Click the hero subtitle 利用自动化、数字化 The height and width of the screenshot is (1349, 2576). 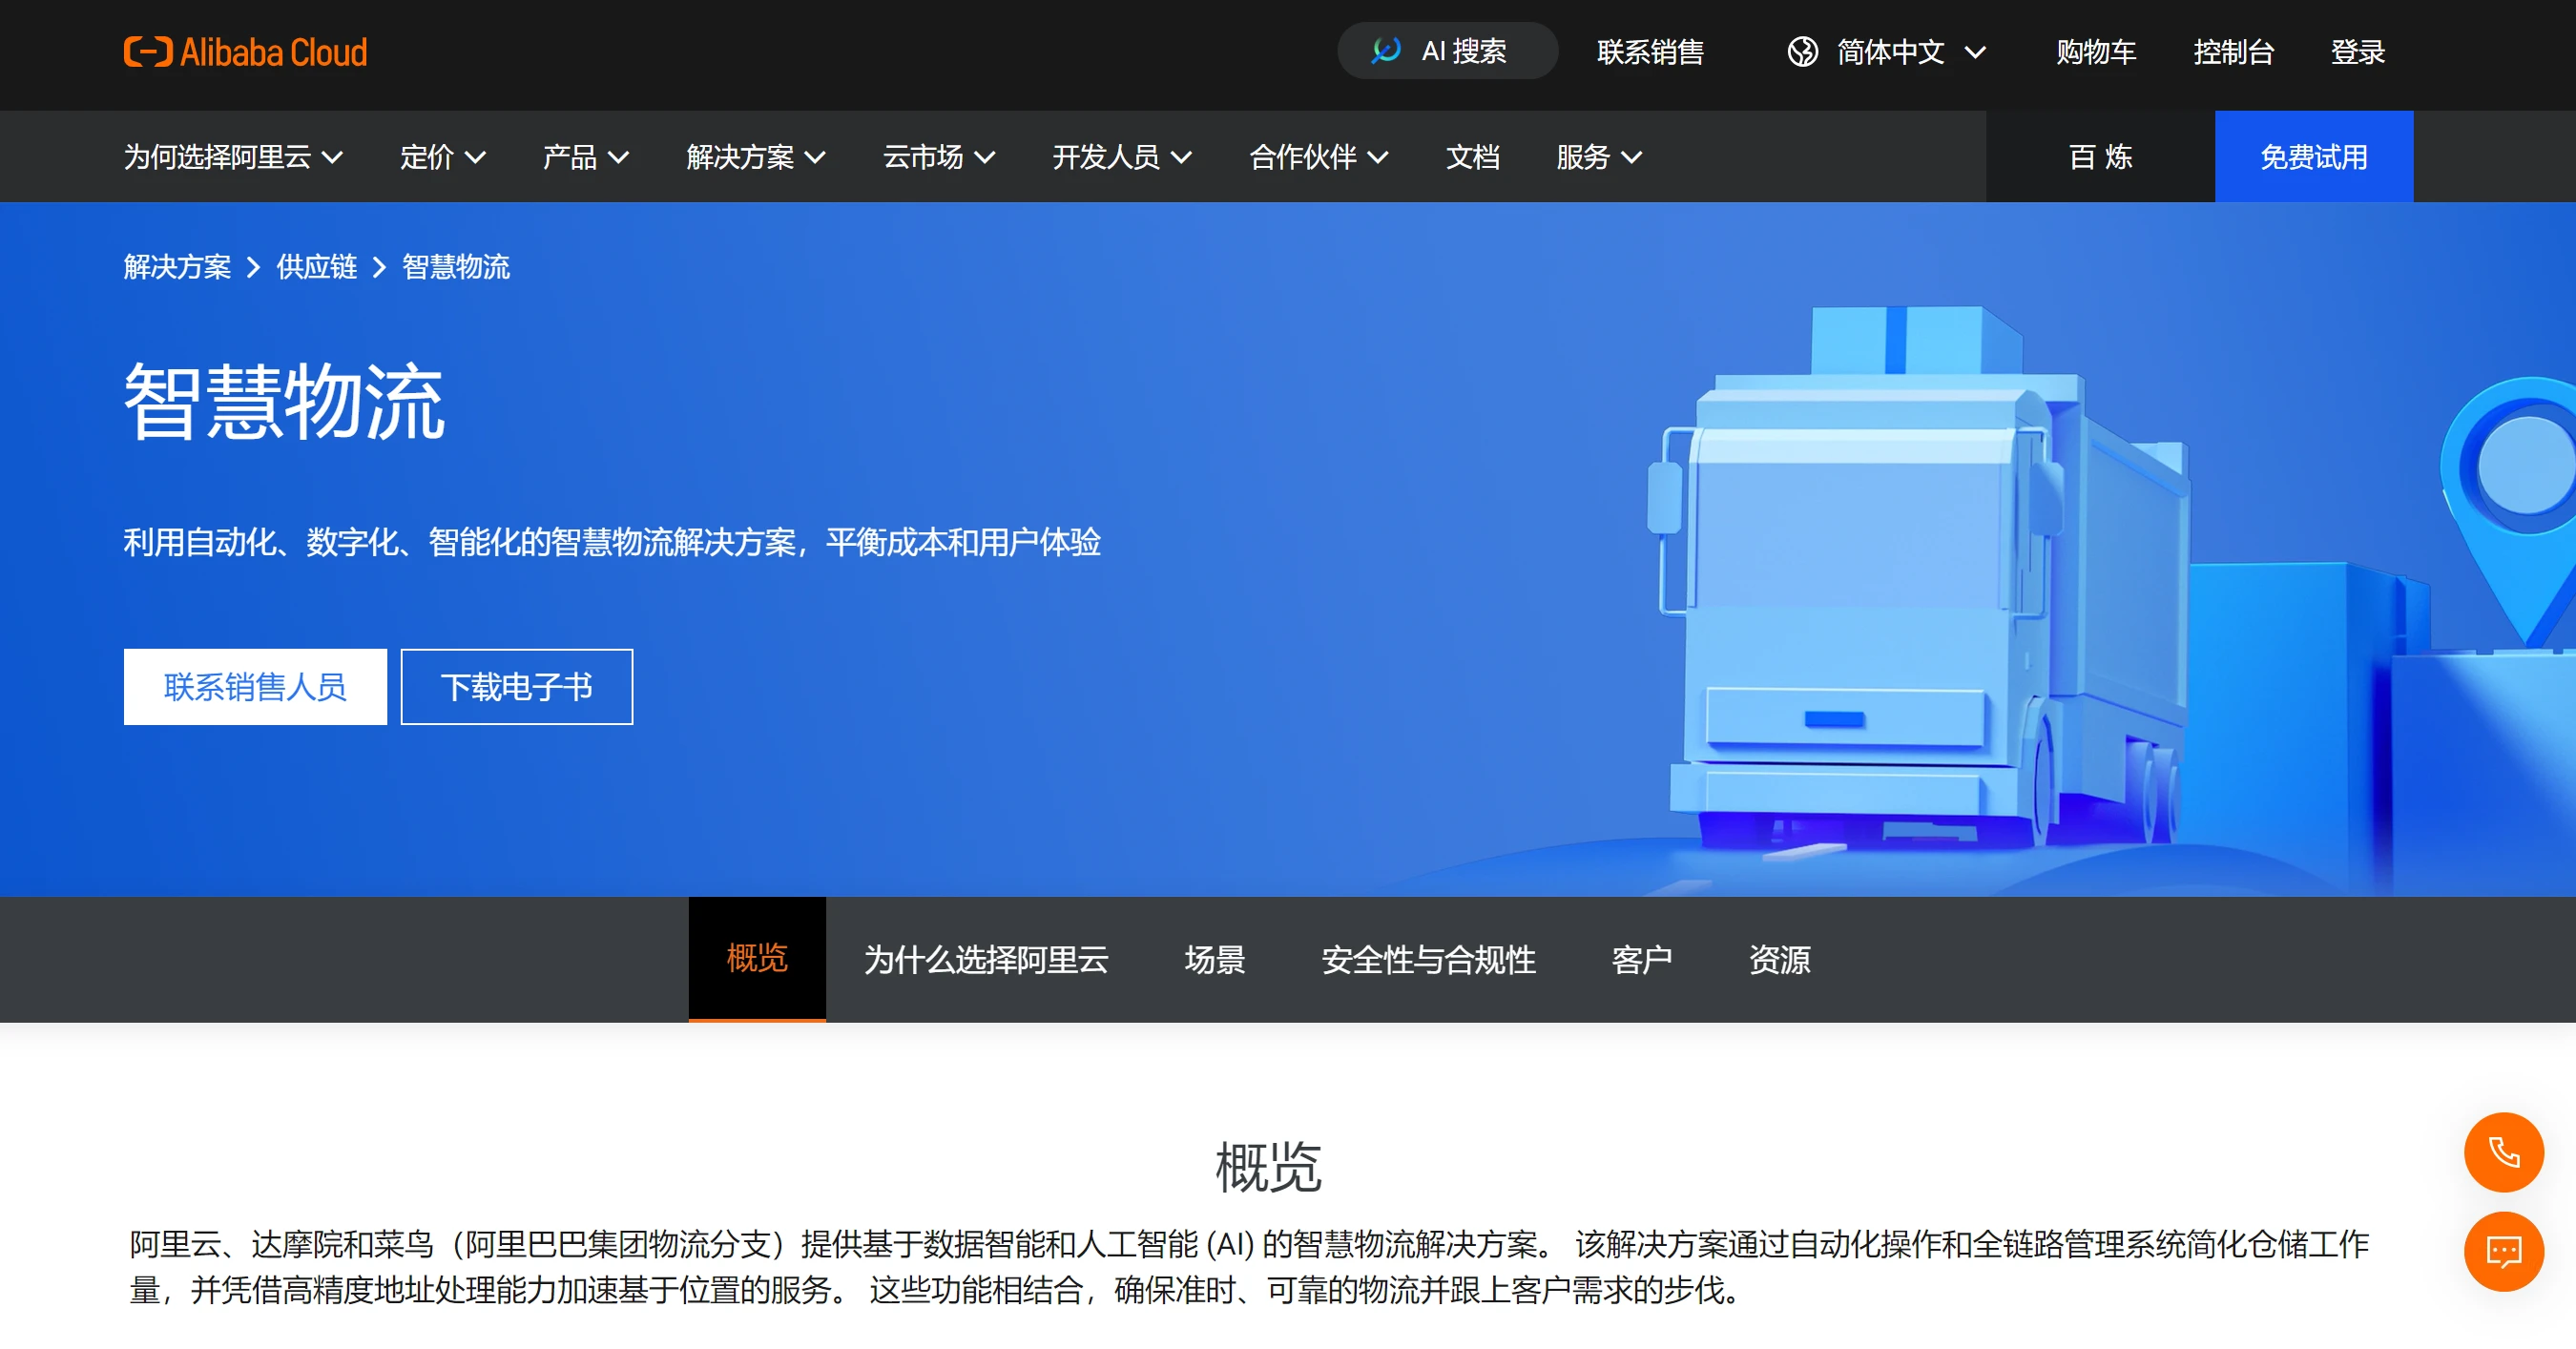pos(612,542)
